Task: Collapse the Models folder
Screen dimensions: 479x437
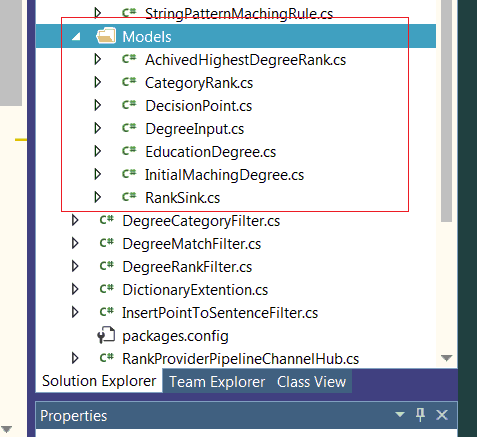Action: point(76,36)
